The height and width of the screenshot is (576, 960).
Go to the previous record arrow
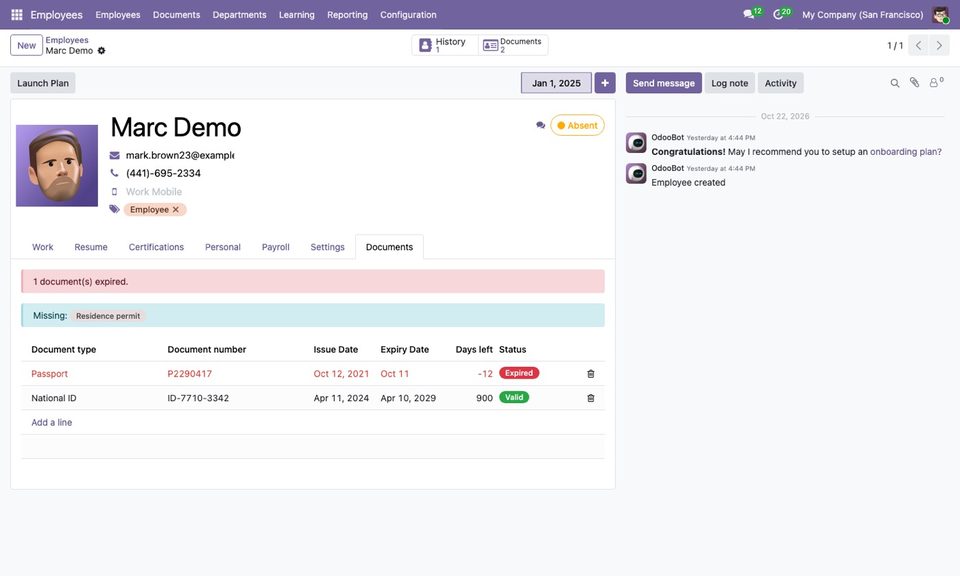918,45
